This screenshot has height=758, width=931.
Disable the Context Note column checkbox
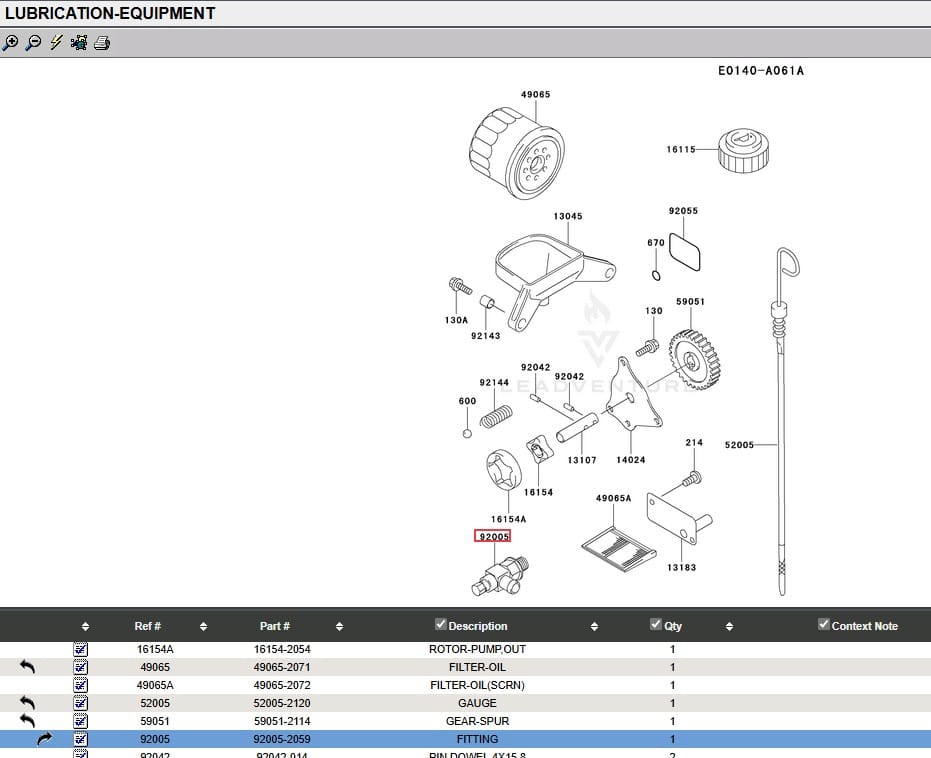click(x=824, y=625)
